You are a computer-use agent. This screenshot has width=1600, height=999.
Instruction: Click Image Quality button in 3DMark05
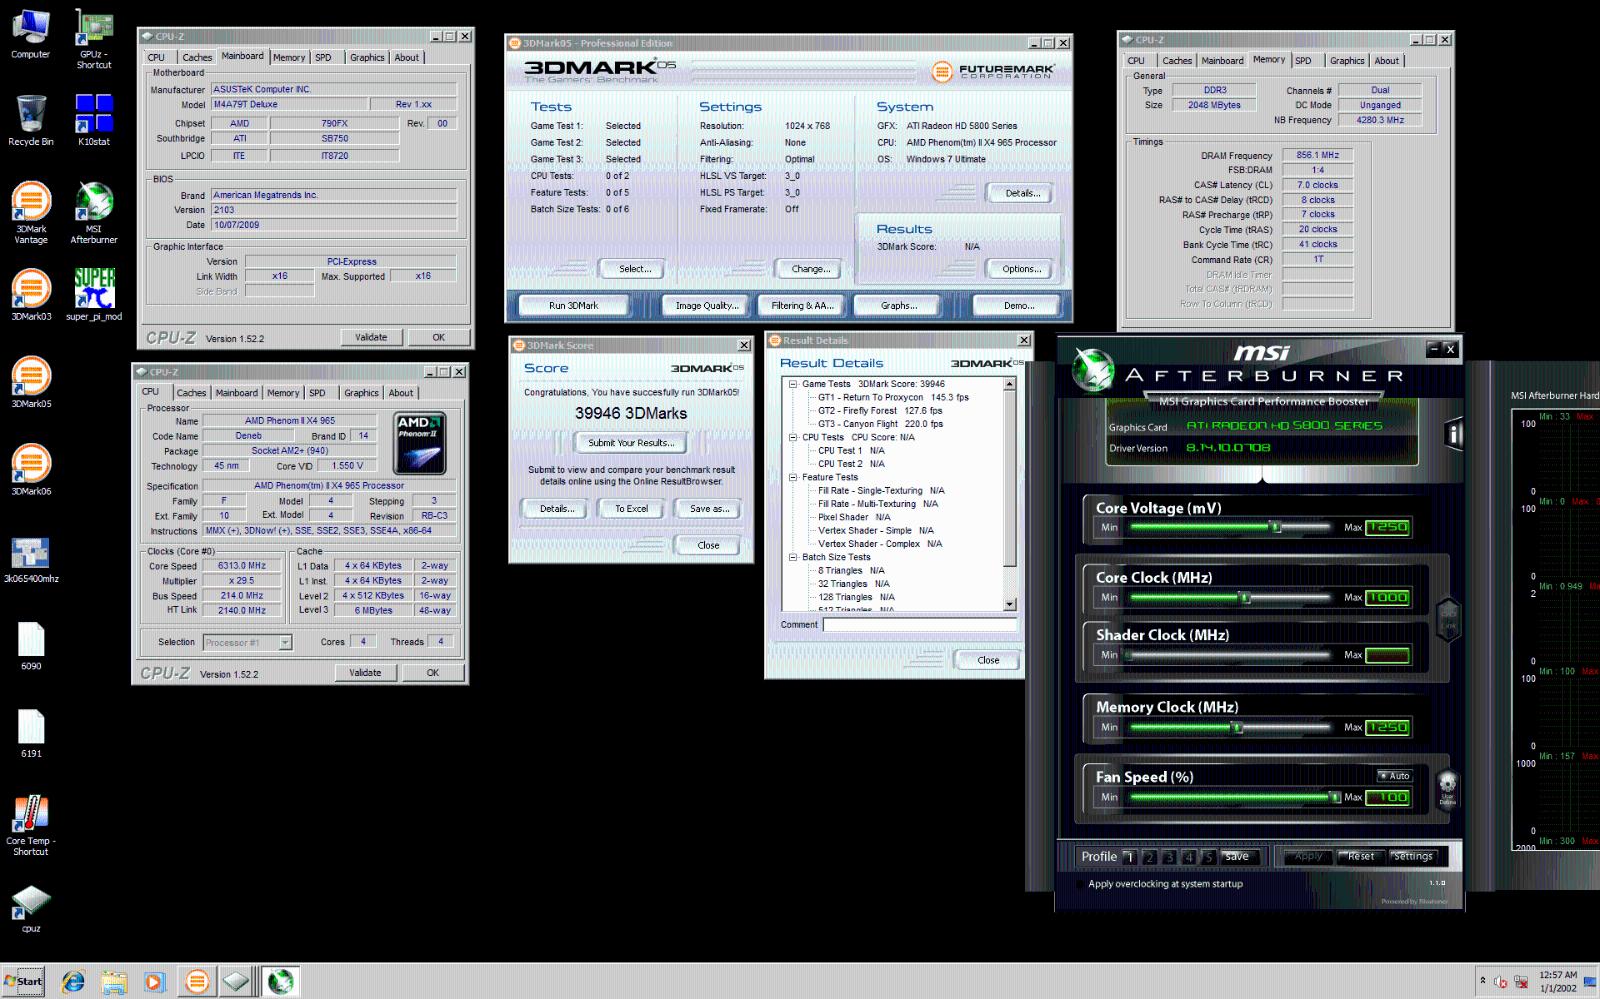[707, 305]
